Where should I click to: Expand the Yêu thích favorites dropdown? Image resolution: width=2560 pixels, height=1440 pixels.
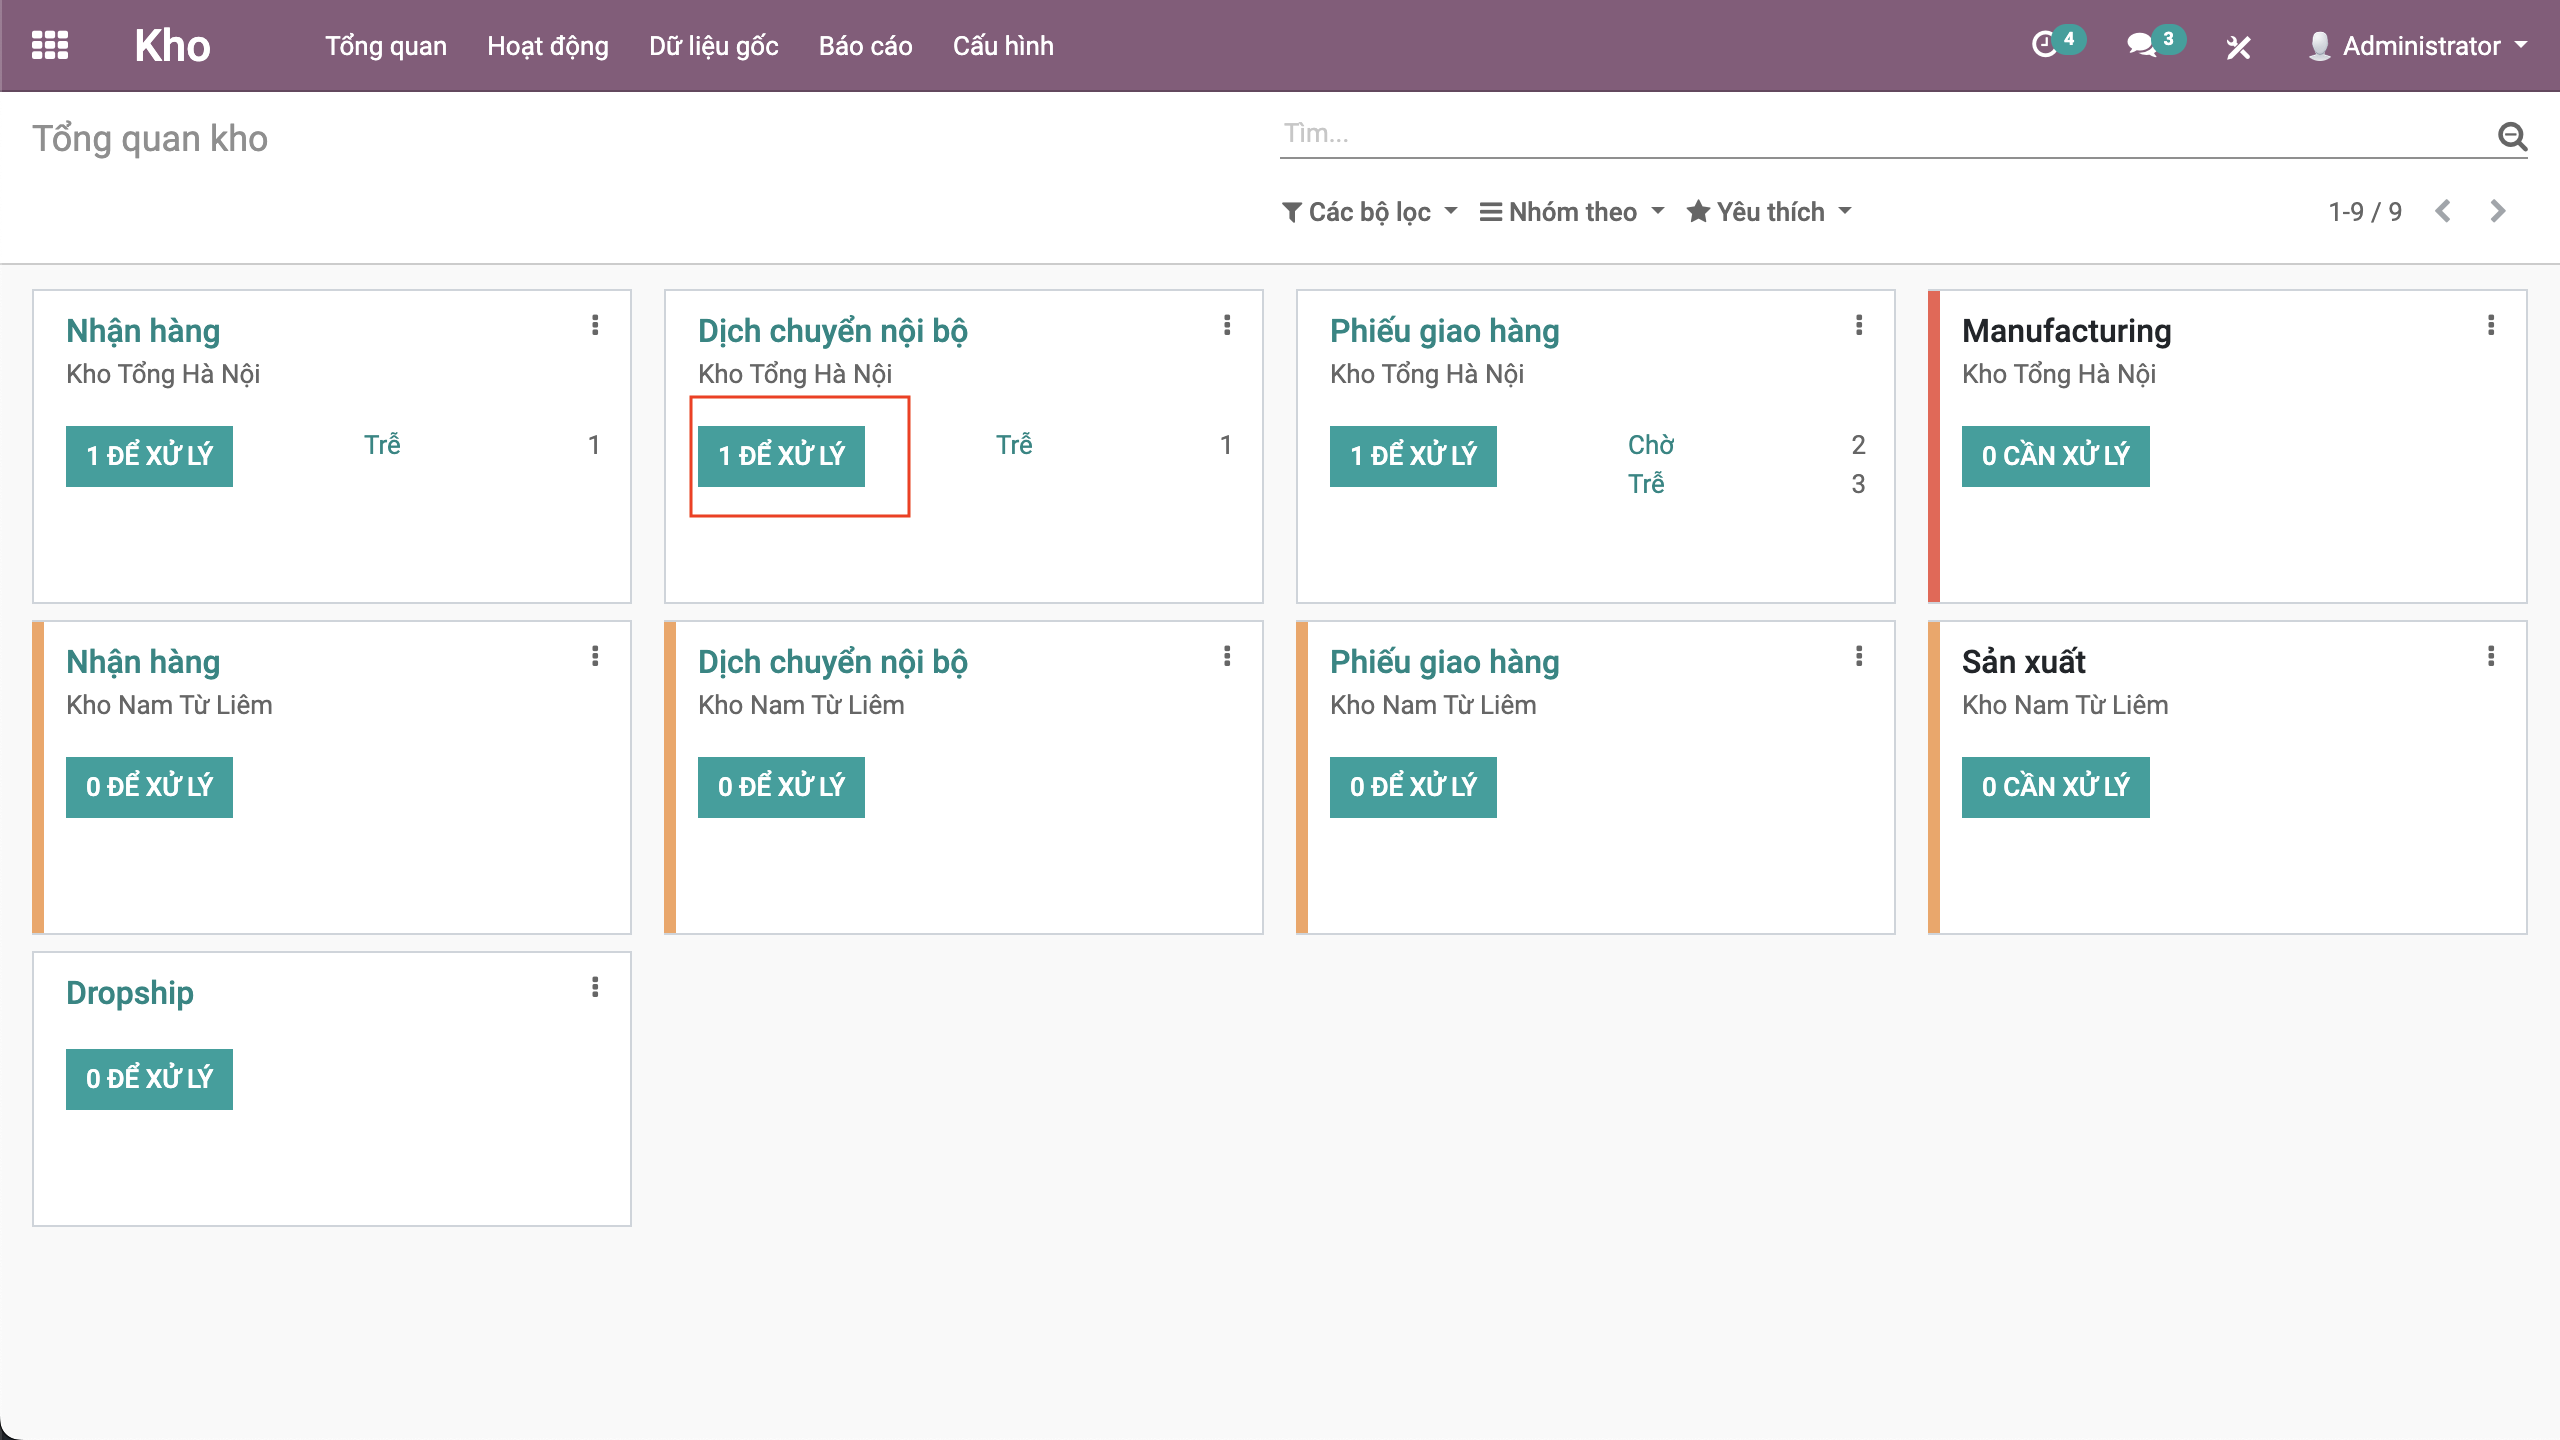(x=1769, y=212)
